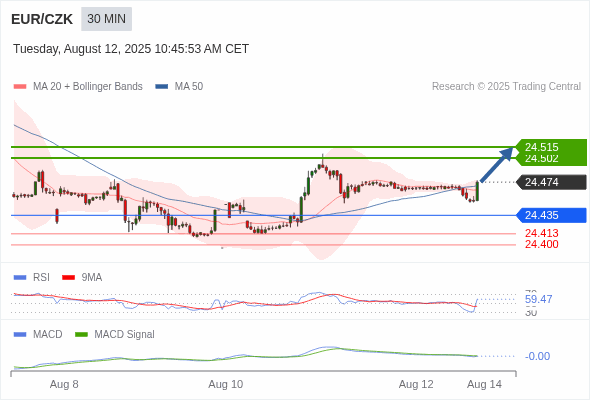
Task: Click the Aug 8 axis label
Action: [64, 384]
